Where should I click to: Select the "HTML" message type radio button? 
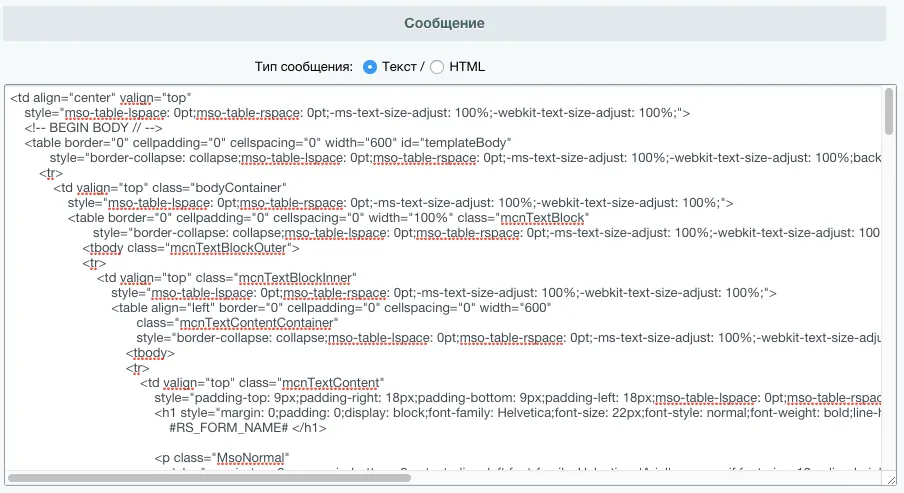(x=437, y=67)
